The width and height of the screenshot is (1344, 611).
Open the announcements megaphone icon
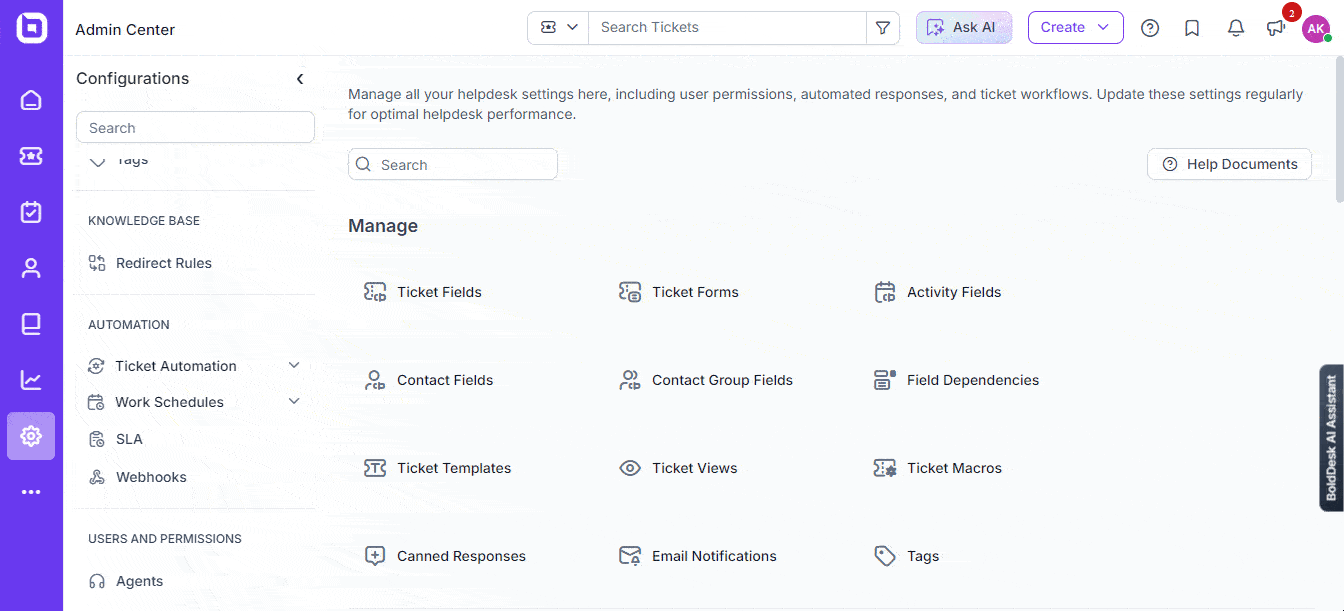(x=1275, y=28)
